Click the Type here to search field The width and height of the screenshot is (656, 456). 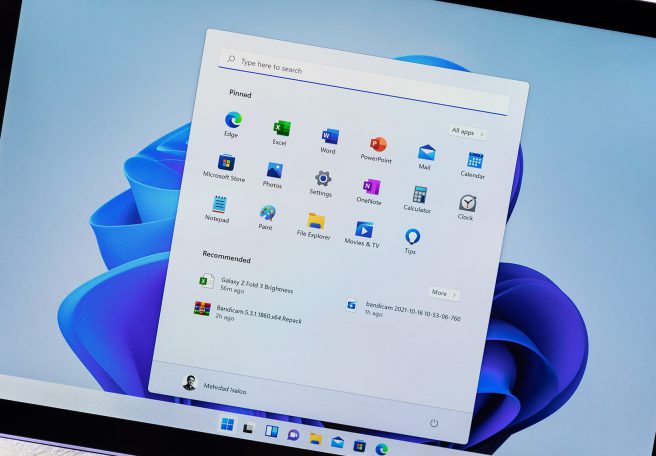tap(363, 83)
